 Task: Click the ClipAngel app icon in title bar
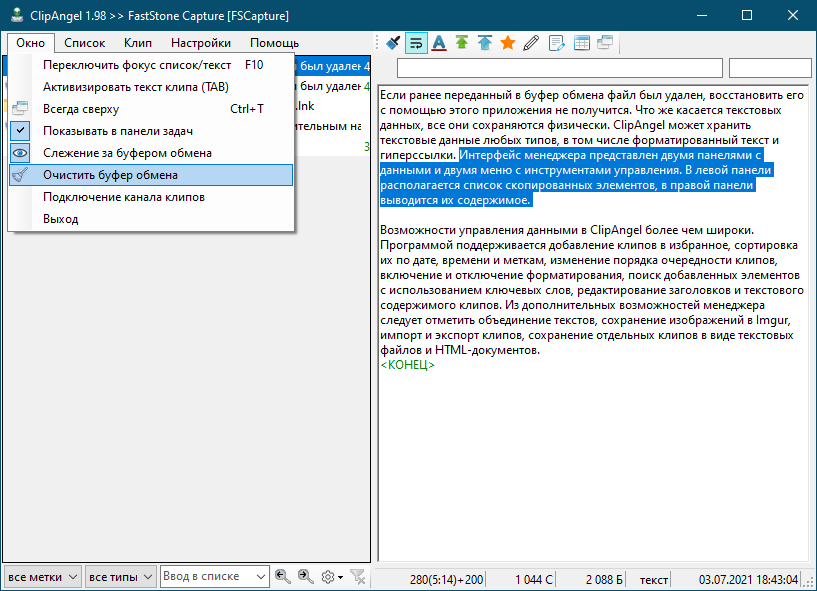point(17,15)
